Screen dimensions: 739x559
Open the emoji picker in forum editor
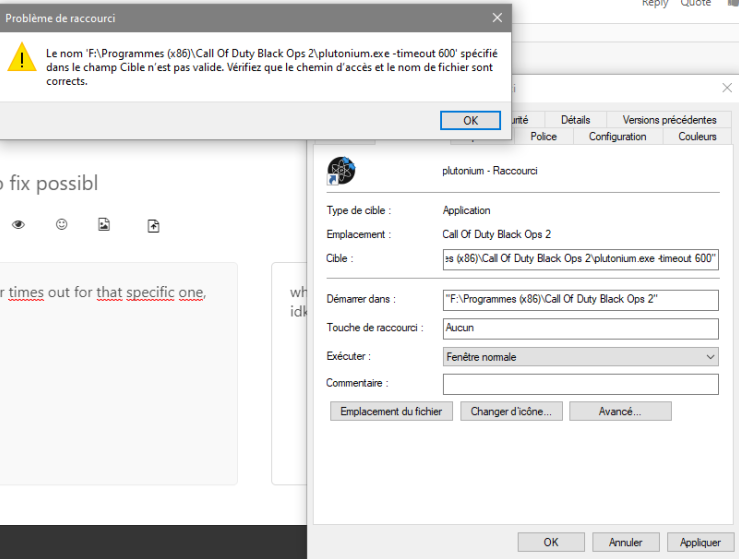(61, 224)
